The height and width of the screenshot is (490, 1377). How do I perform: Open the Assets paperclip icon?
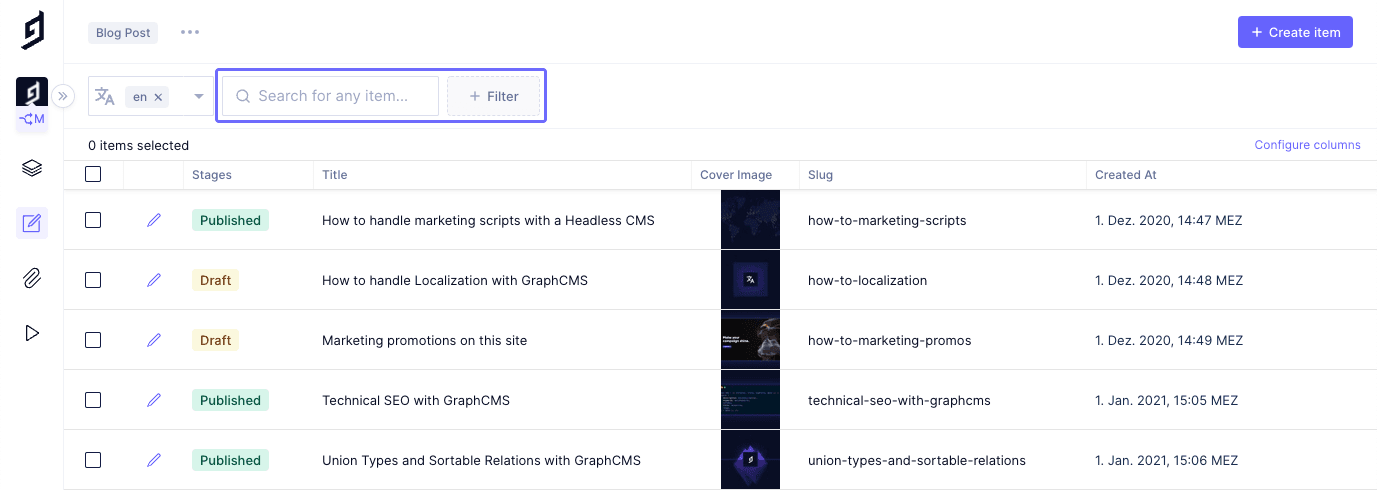(32, 278)
